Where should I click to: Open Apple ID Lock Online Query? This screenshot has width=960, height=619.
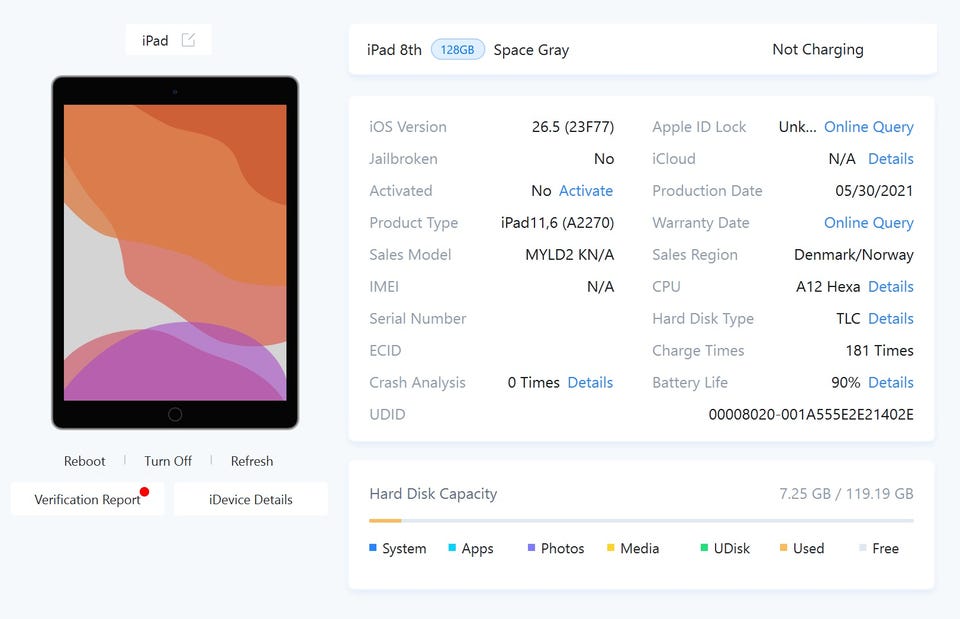click(x=869, y=127)
